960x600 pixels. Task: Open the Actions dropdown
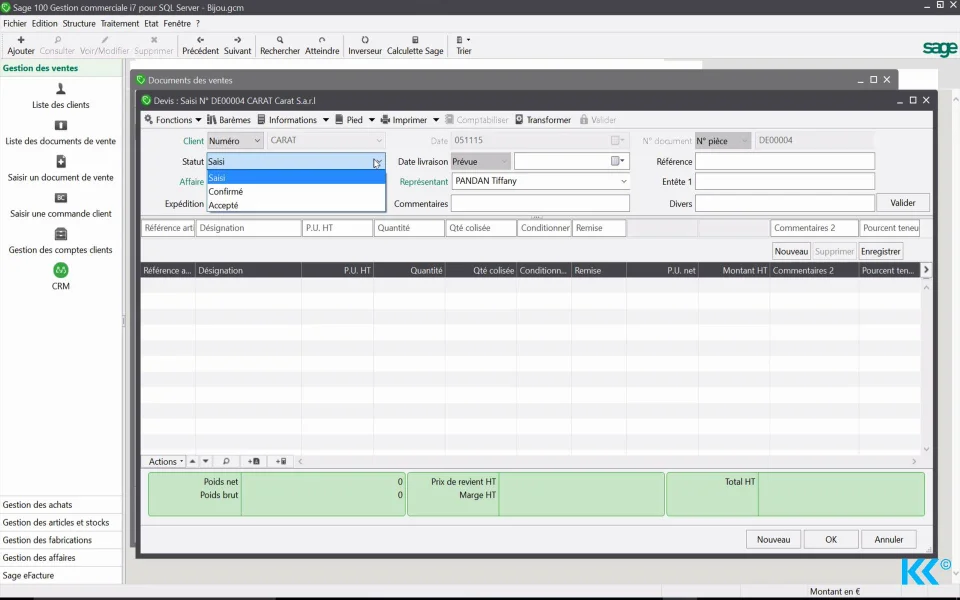(166, 461)
